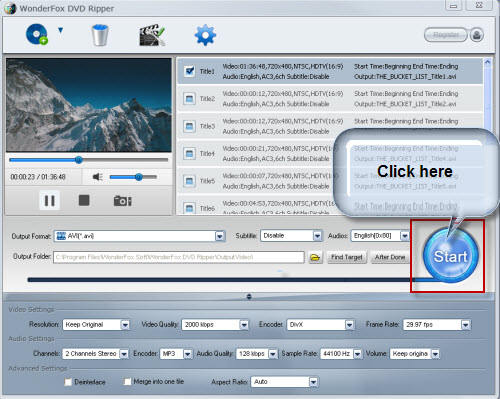Click the After Done button
Viewport: 500px width, 399px height.
[x=390, y=257]
